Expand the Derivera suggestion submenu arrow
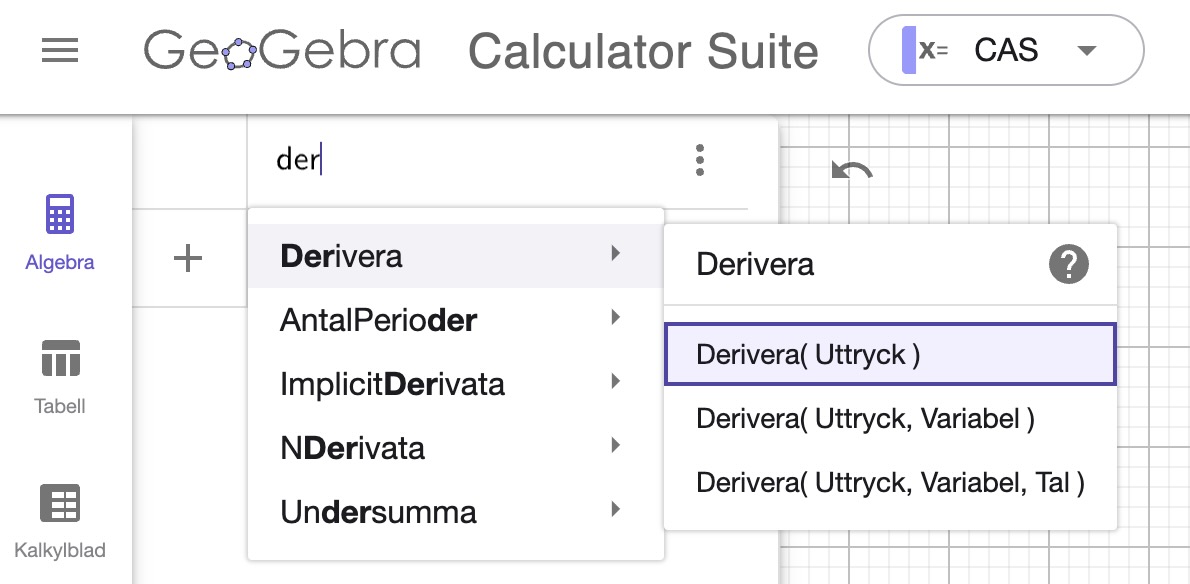 click(615, 256)
